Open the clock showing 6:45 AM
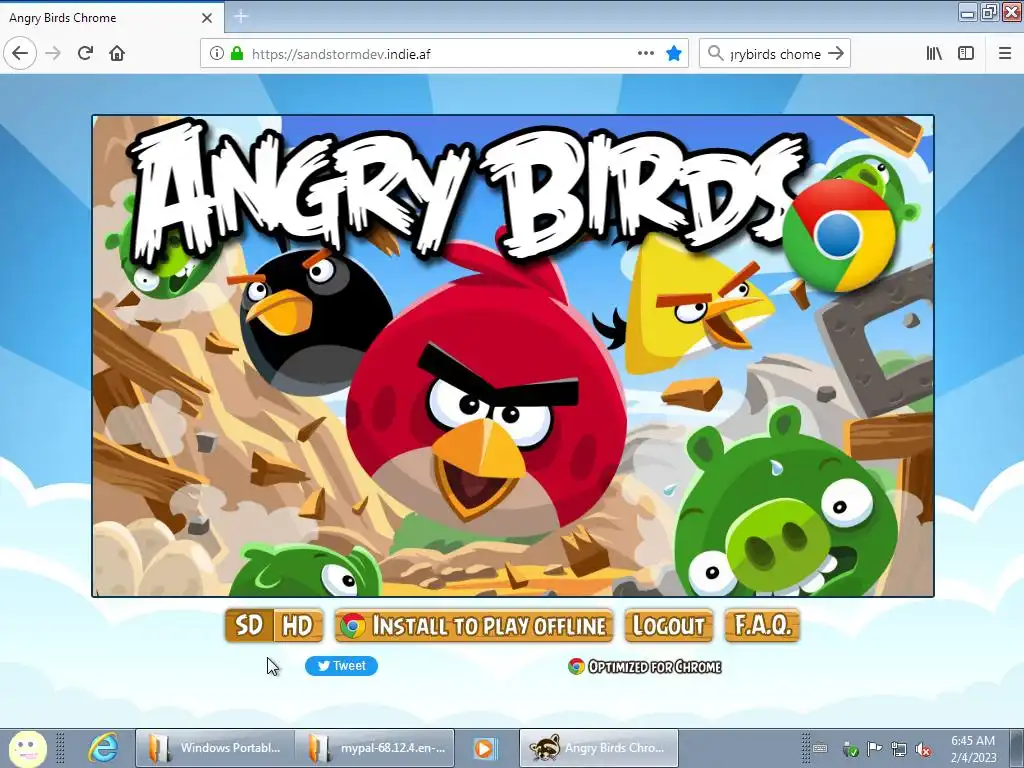Screen dimensions: 1024x768 click(973, 748)
